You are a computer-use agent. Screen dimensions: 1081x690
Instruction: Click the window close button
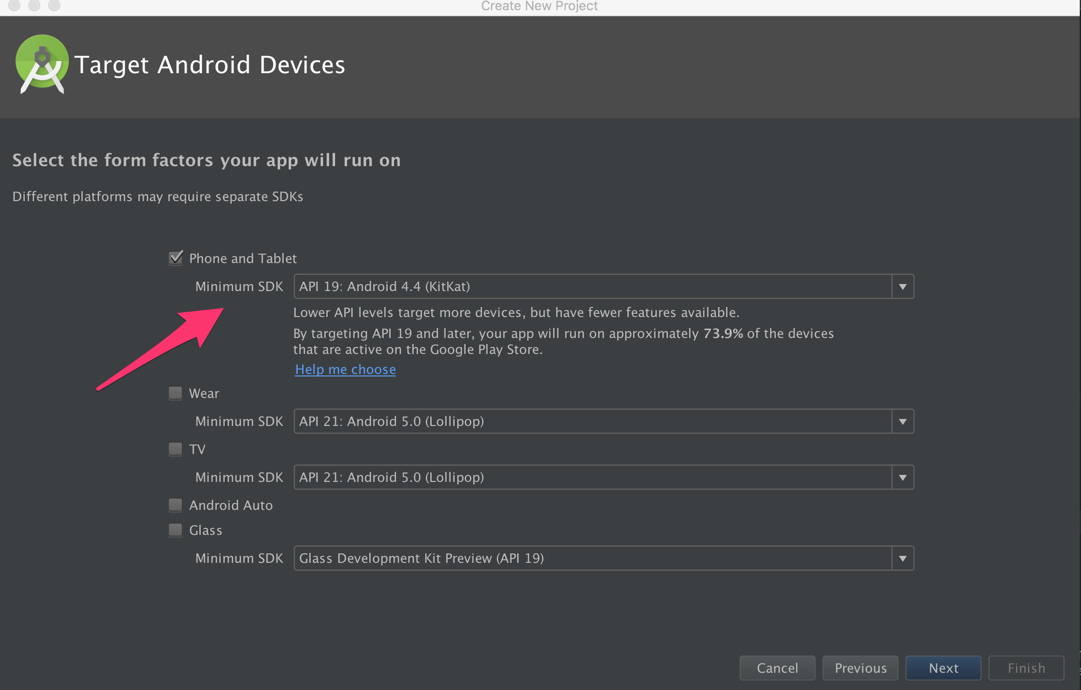[x=14, y=5]
